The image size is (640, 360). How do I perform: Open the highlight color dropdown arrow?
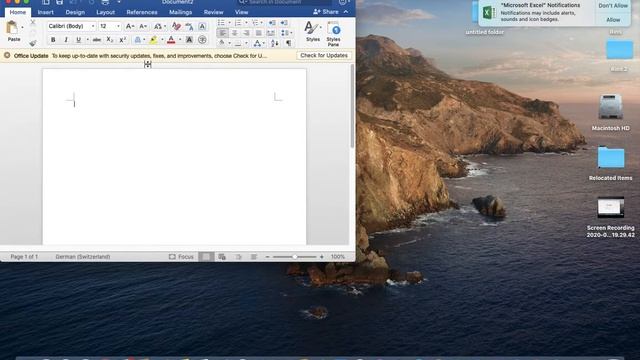pyautogui.click(x=162, y=40)
